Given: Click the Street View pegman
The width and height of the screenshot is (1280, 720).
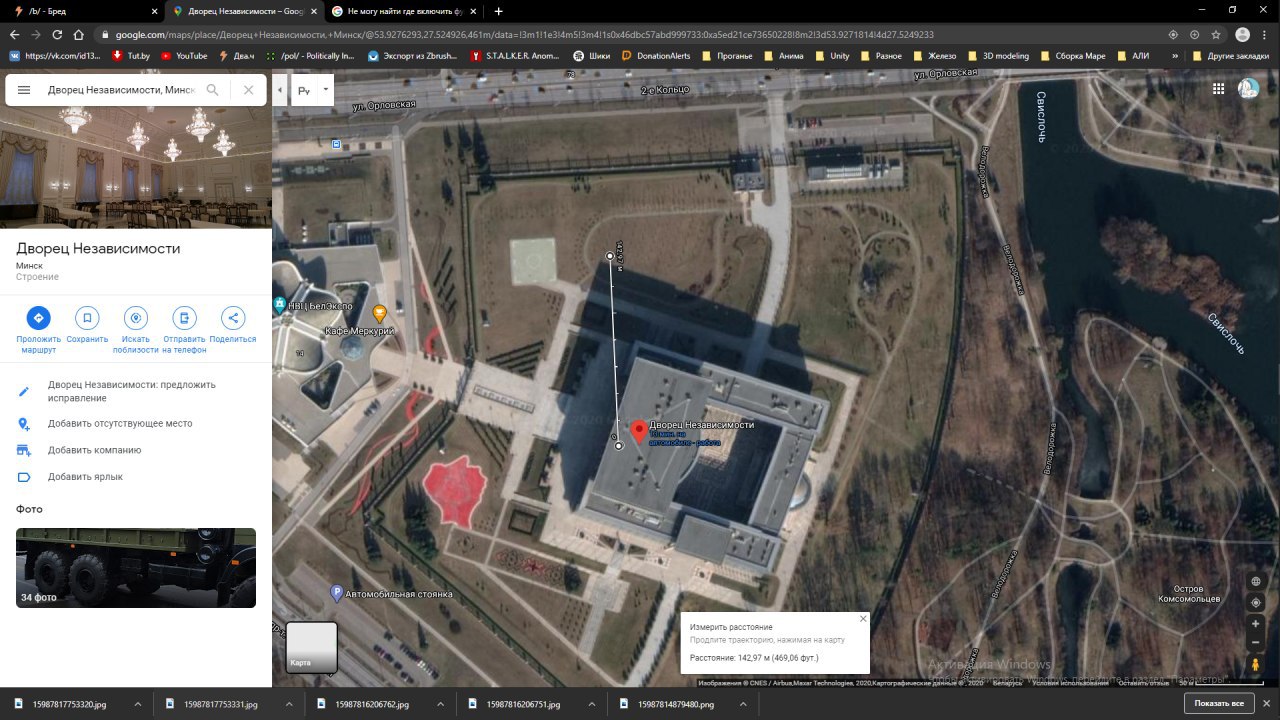Looking at the screenshot, I should tap(1256, 664).
